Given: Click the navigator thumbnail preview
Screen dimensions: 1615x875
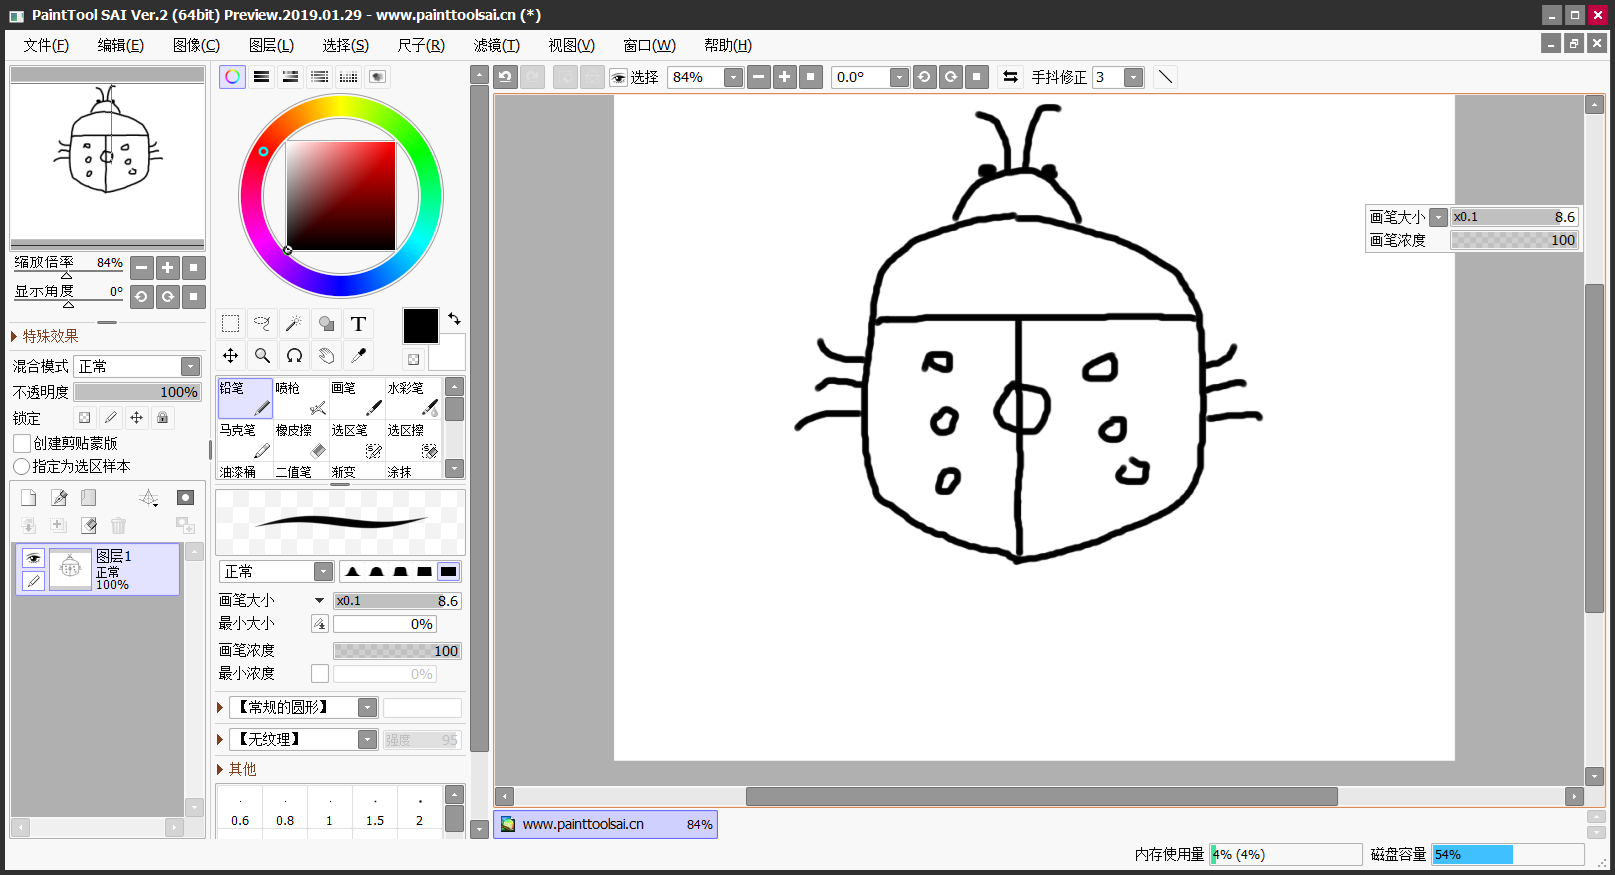Looking at the screenshot, I should coord(107,160).
